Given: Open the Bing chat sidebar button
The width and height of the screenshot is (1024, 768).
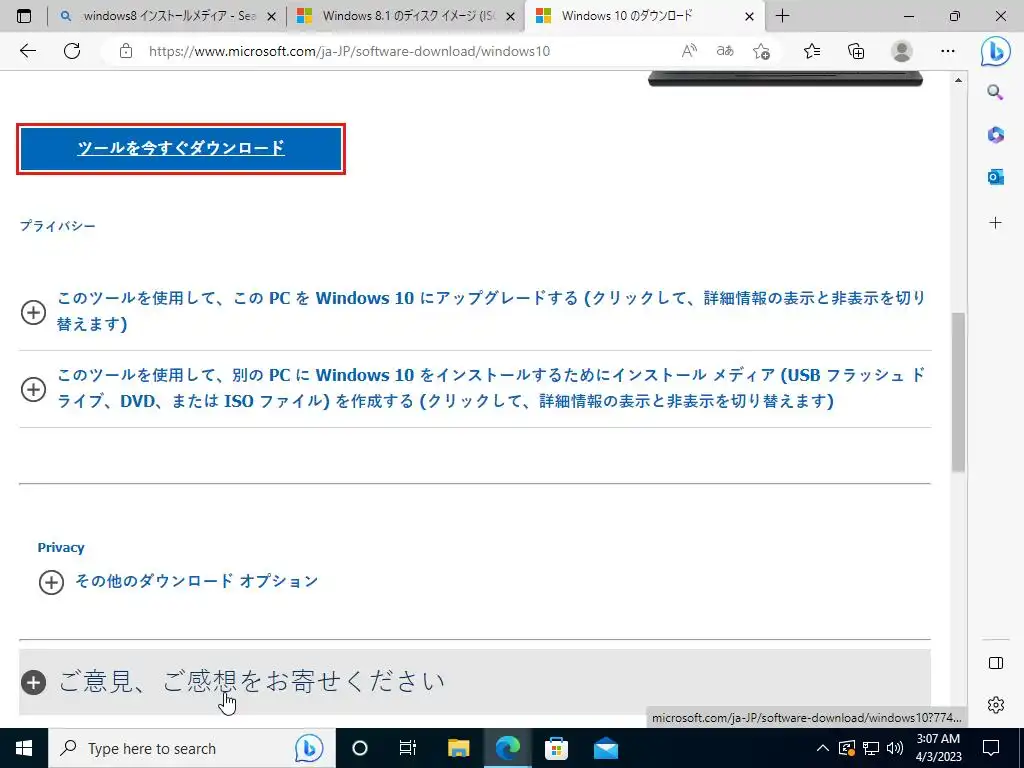Looking at the screenshot, I should (995, 52).
